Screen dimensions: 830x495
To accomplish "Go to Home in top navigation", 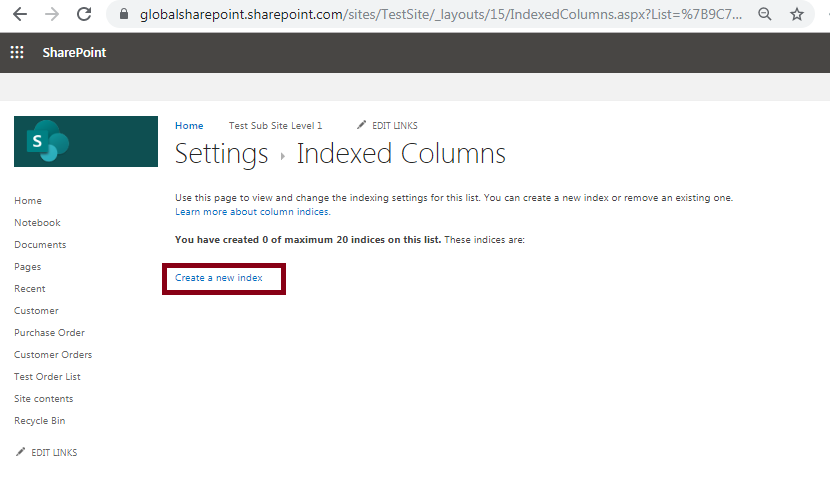I will tap(189, 125).
